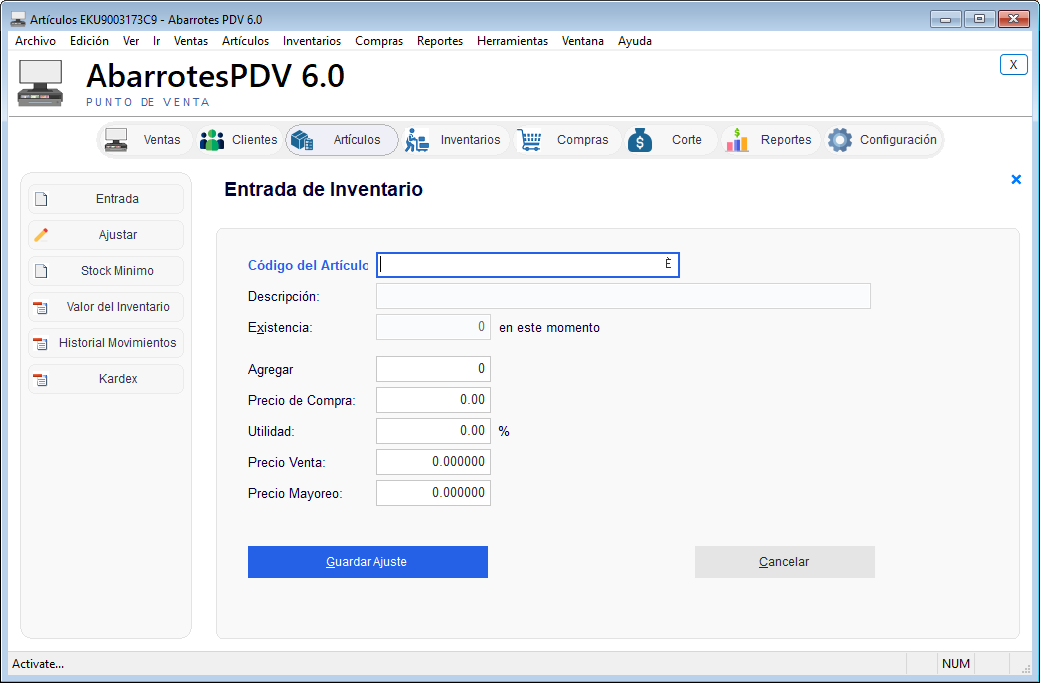Image resolution: width=1040 pixels, height=683 pixels.
Task: Open the Ayuda menu
Action: [x=635, y=41]
